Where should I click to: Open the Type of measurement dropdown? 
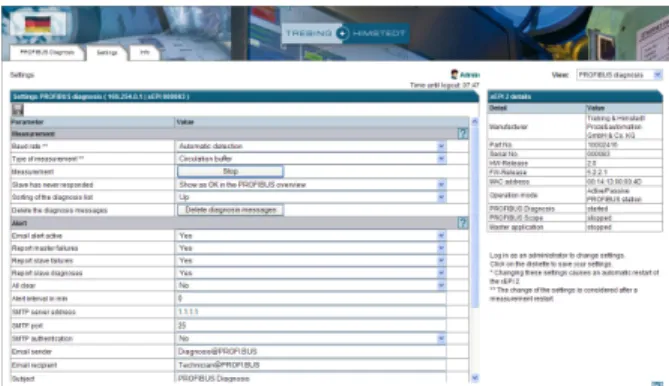click(312, 159)
